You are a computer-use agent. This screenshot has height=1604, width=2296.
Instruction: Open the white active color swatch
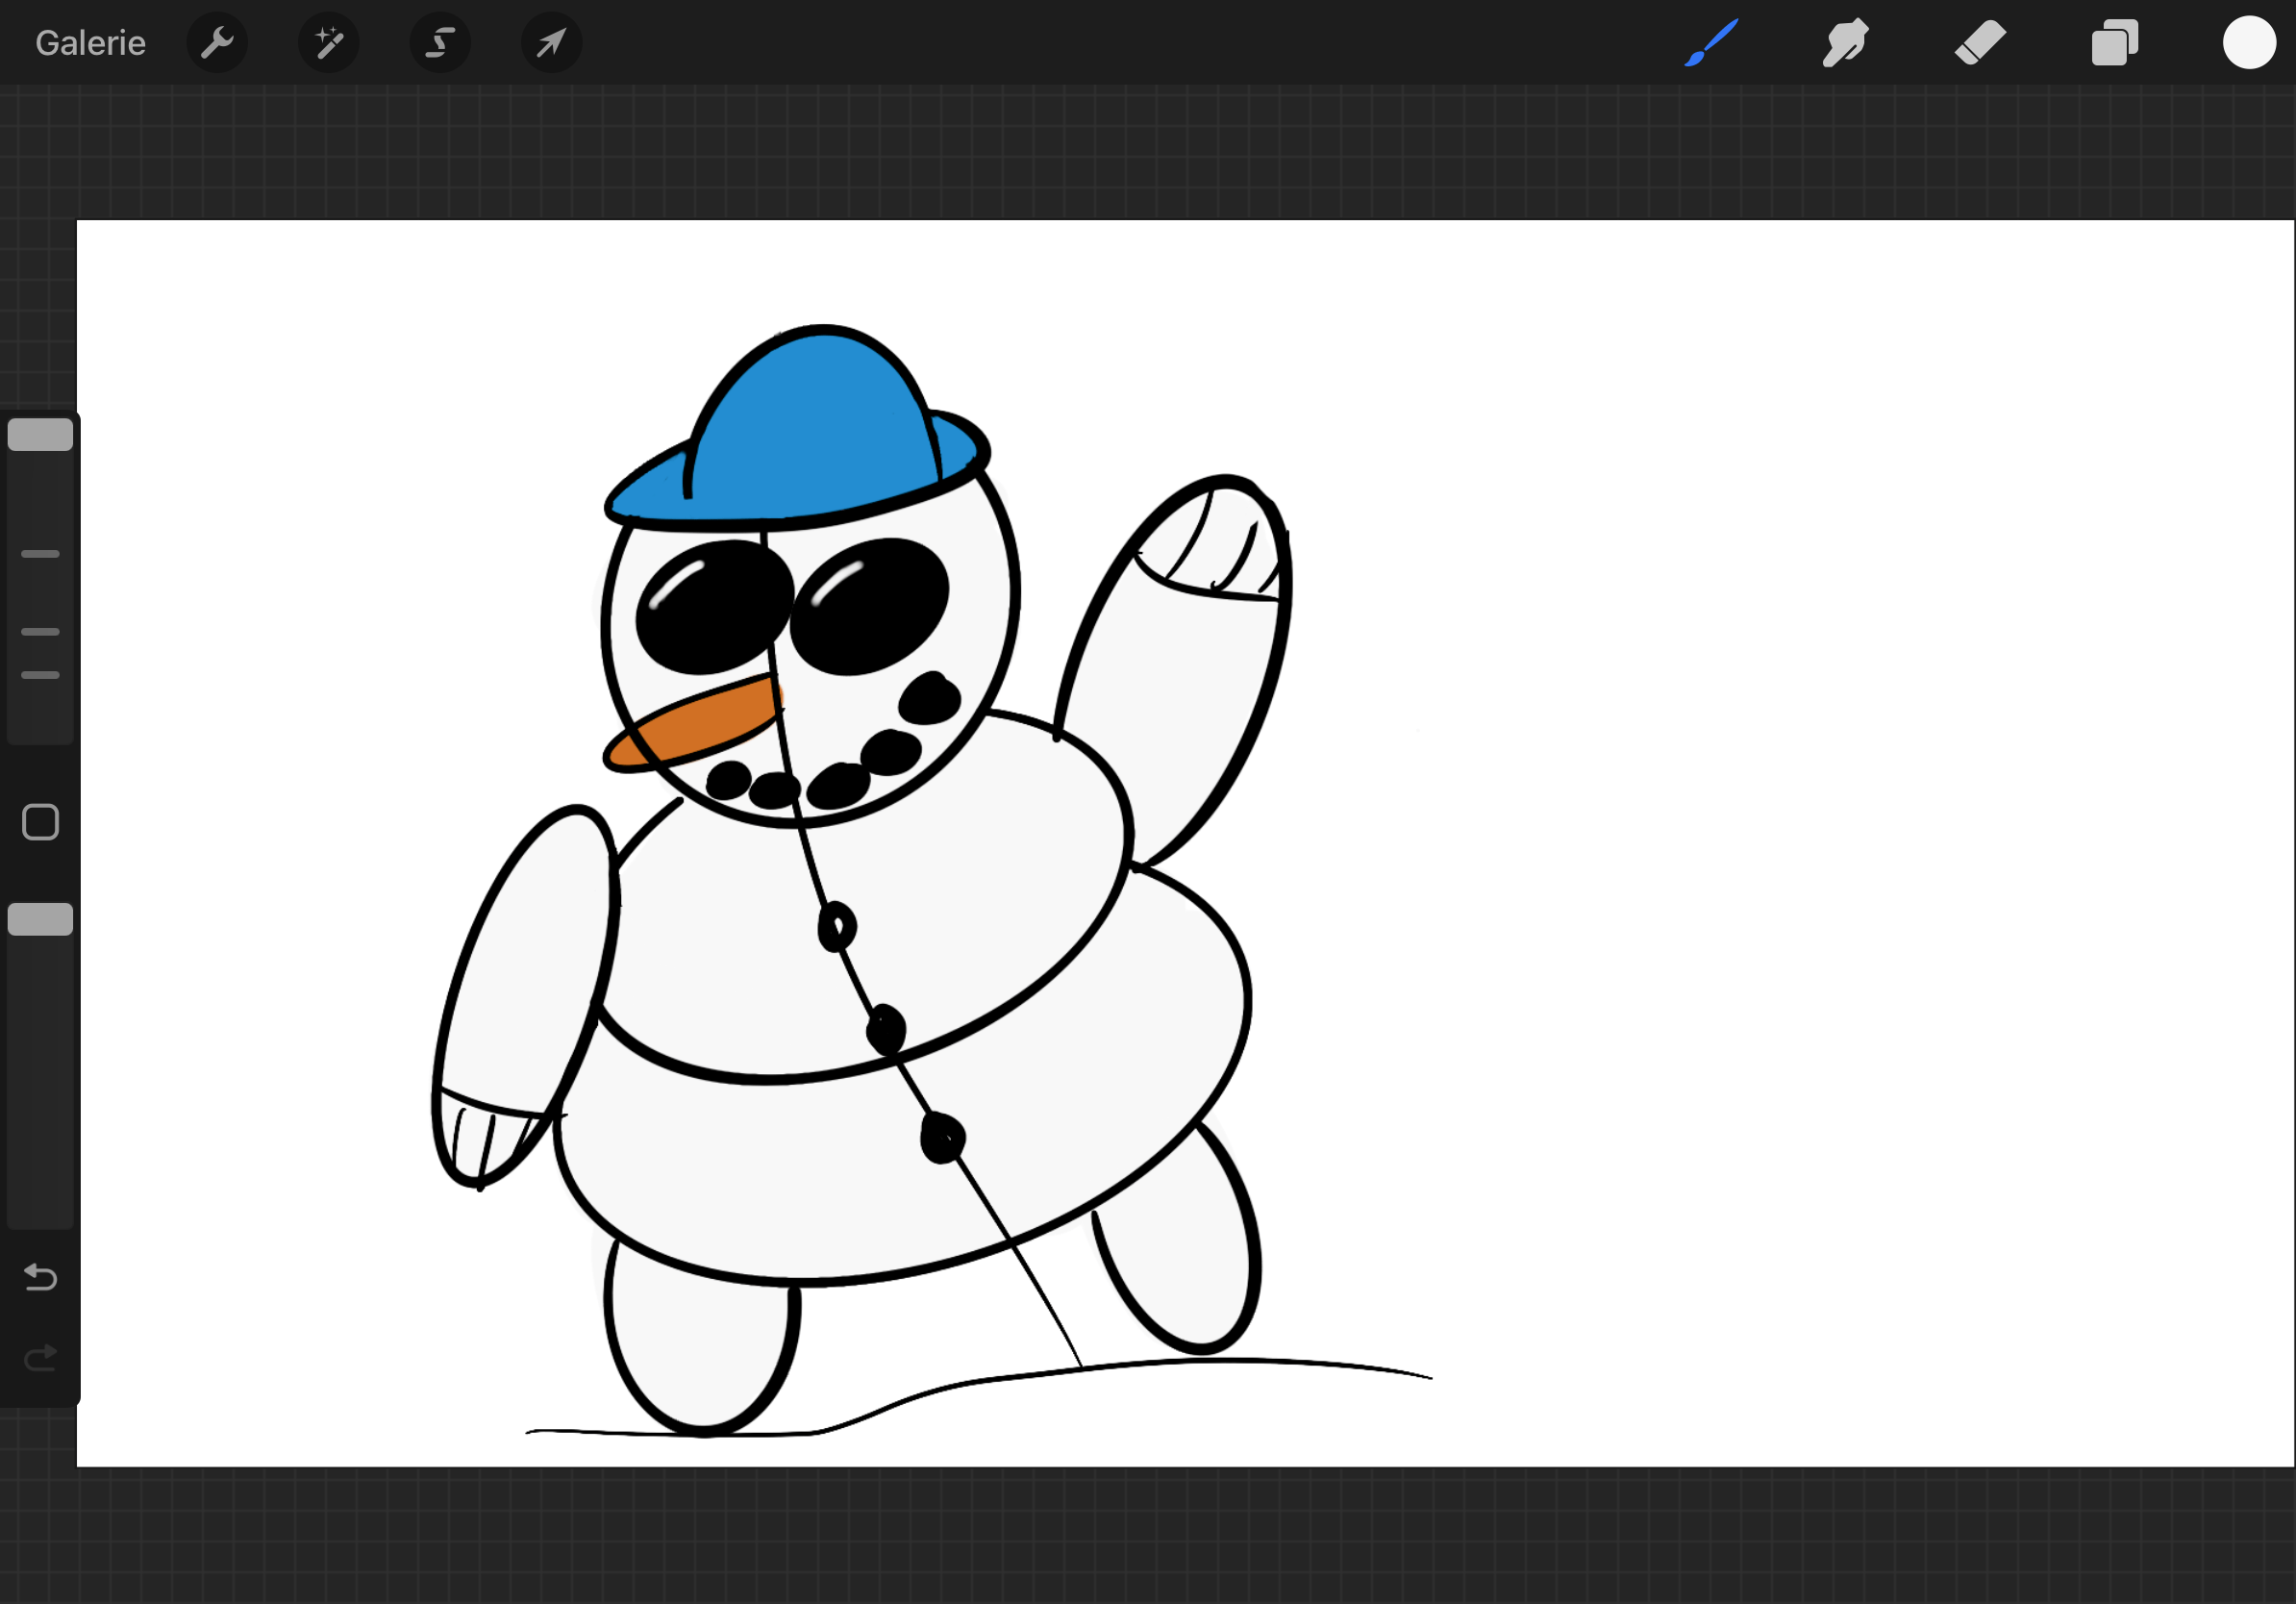(2249, 43)
